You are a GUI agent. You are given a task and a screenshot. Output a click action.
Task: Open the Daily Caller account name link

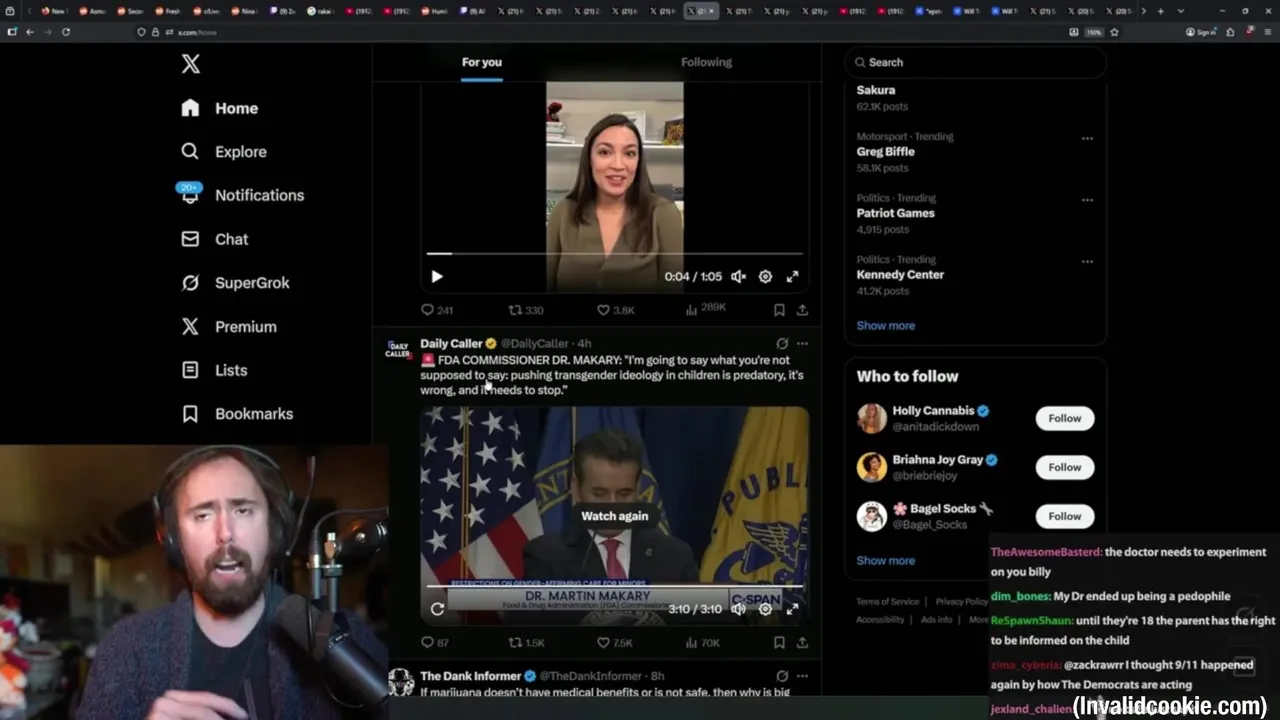[451, 343]
